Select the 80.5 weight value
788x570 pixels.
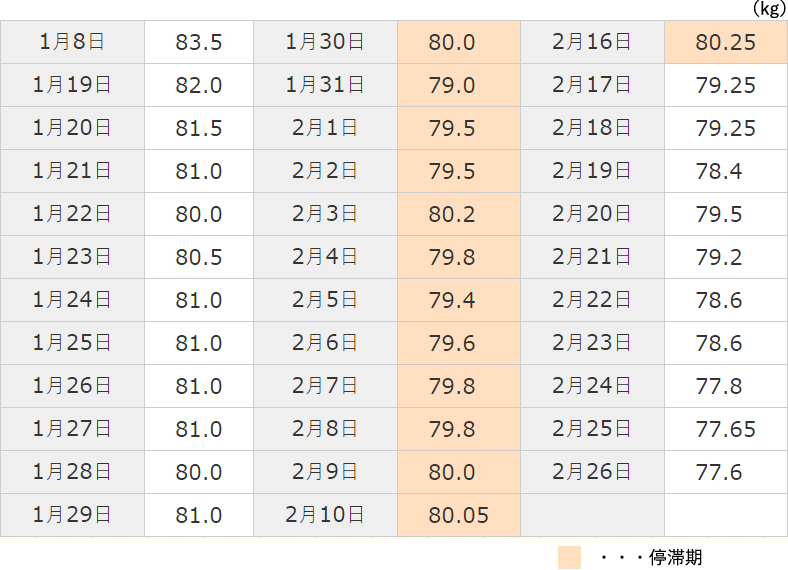pos(198,257)
